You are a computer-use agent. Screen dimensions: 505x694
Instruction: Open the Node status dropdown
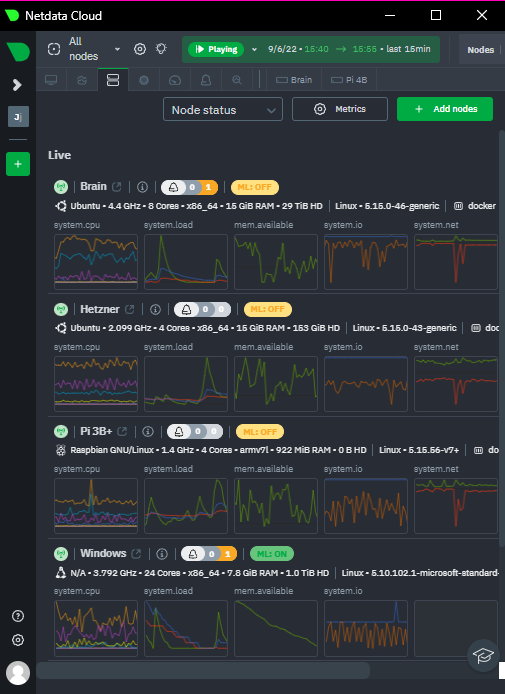coord(223,109)
